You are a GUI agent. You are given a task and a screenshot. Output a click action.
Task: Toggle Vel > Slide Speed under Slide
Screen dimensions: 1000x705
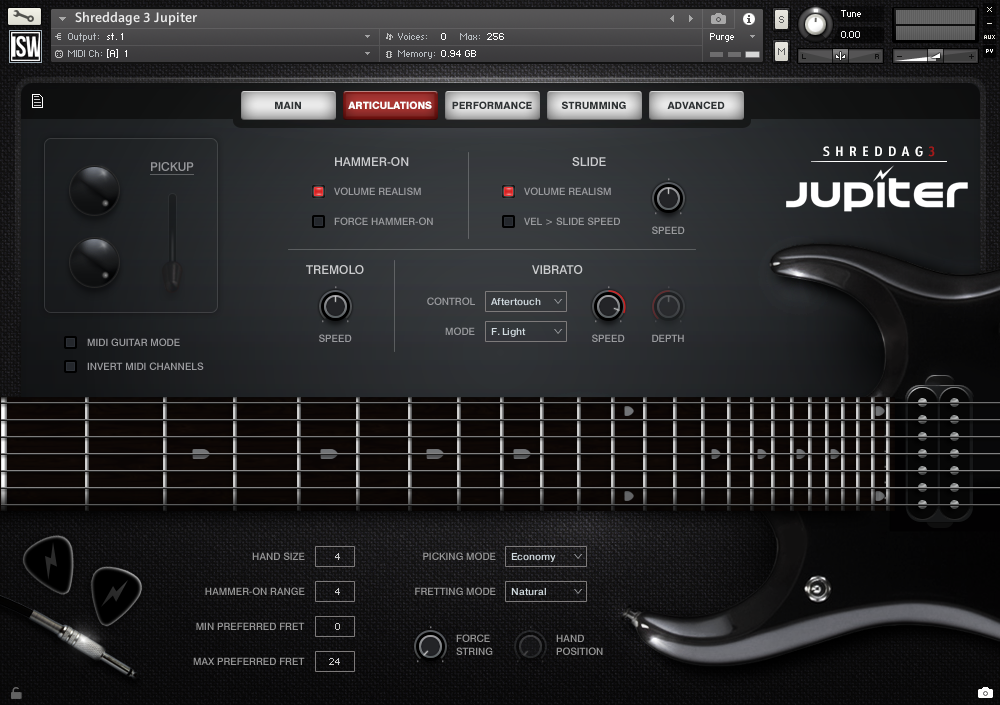click(508, 221)
